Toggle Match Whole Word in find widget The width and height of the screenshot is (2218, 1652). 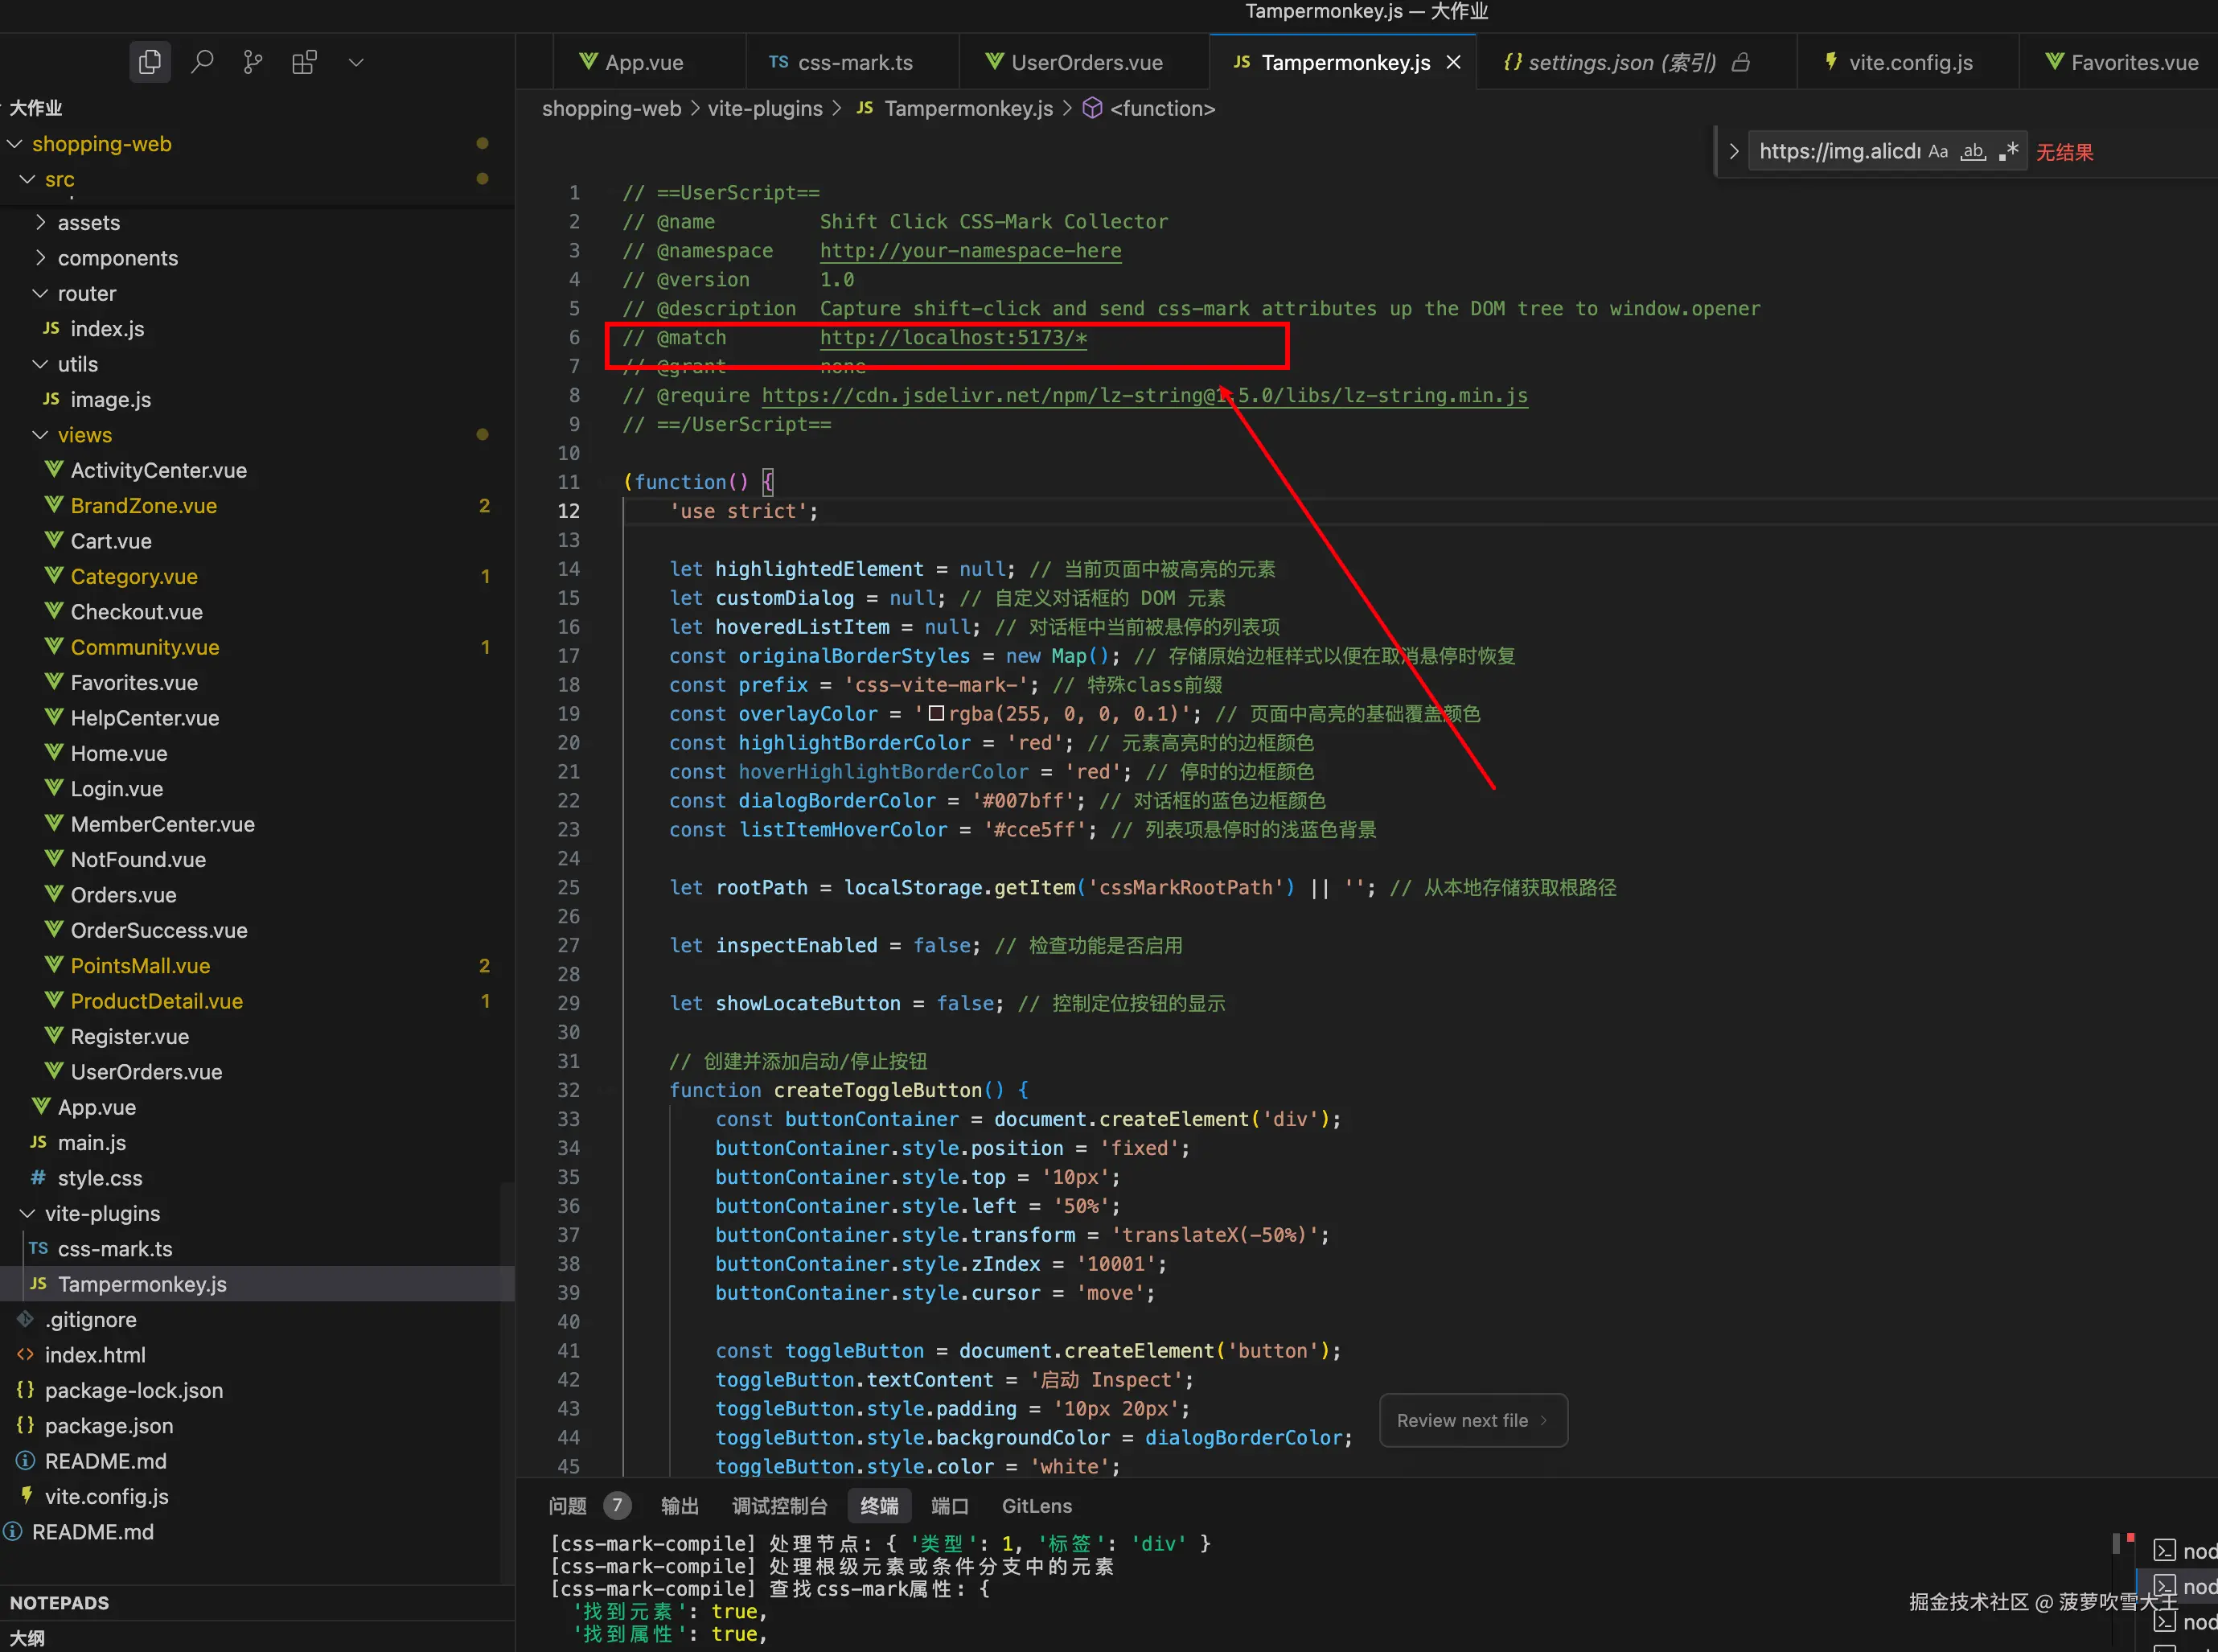pyautogui.click(x=1972, y=151)
